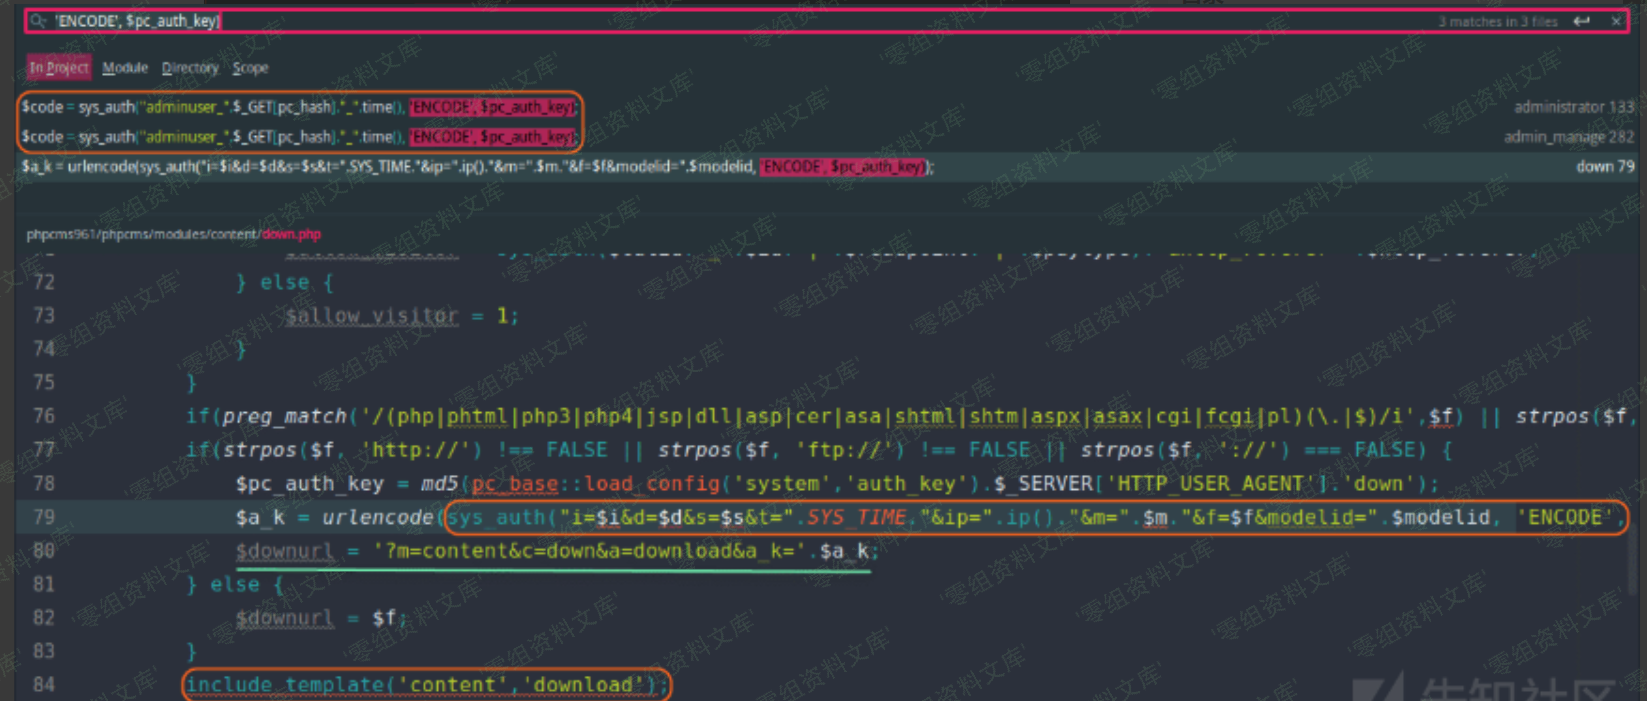Click the urlencode call on line 79
The width and height of the screenshot is (1647, 701).
pyautogui.click(x=377, y=517)
